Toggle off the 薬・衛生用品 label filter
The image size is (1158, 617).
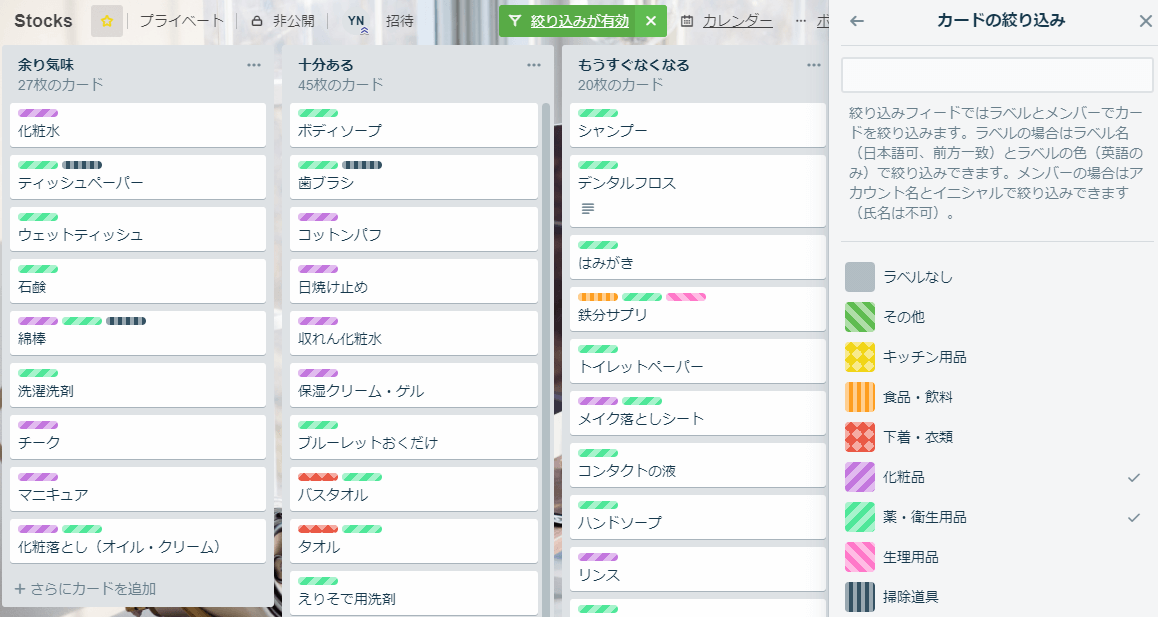(997, 517)
